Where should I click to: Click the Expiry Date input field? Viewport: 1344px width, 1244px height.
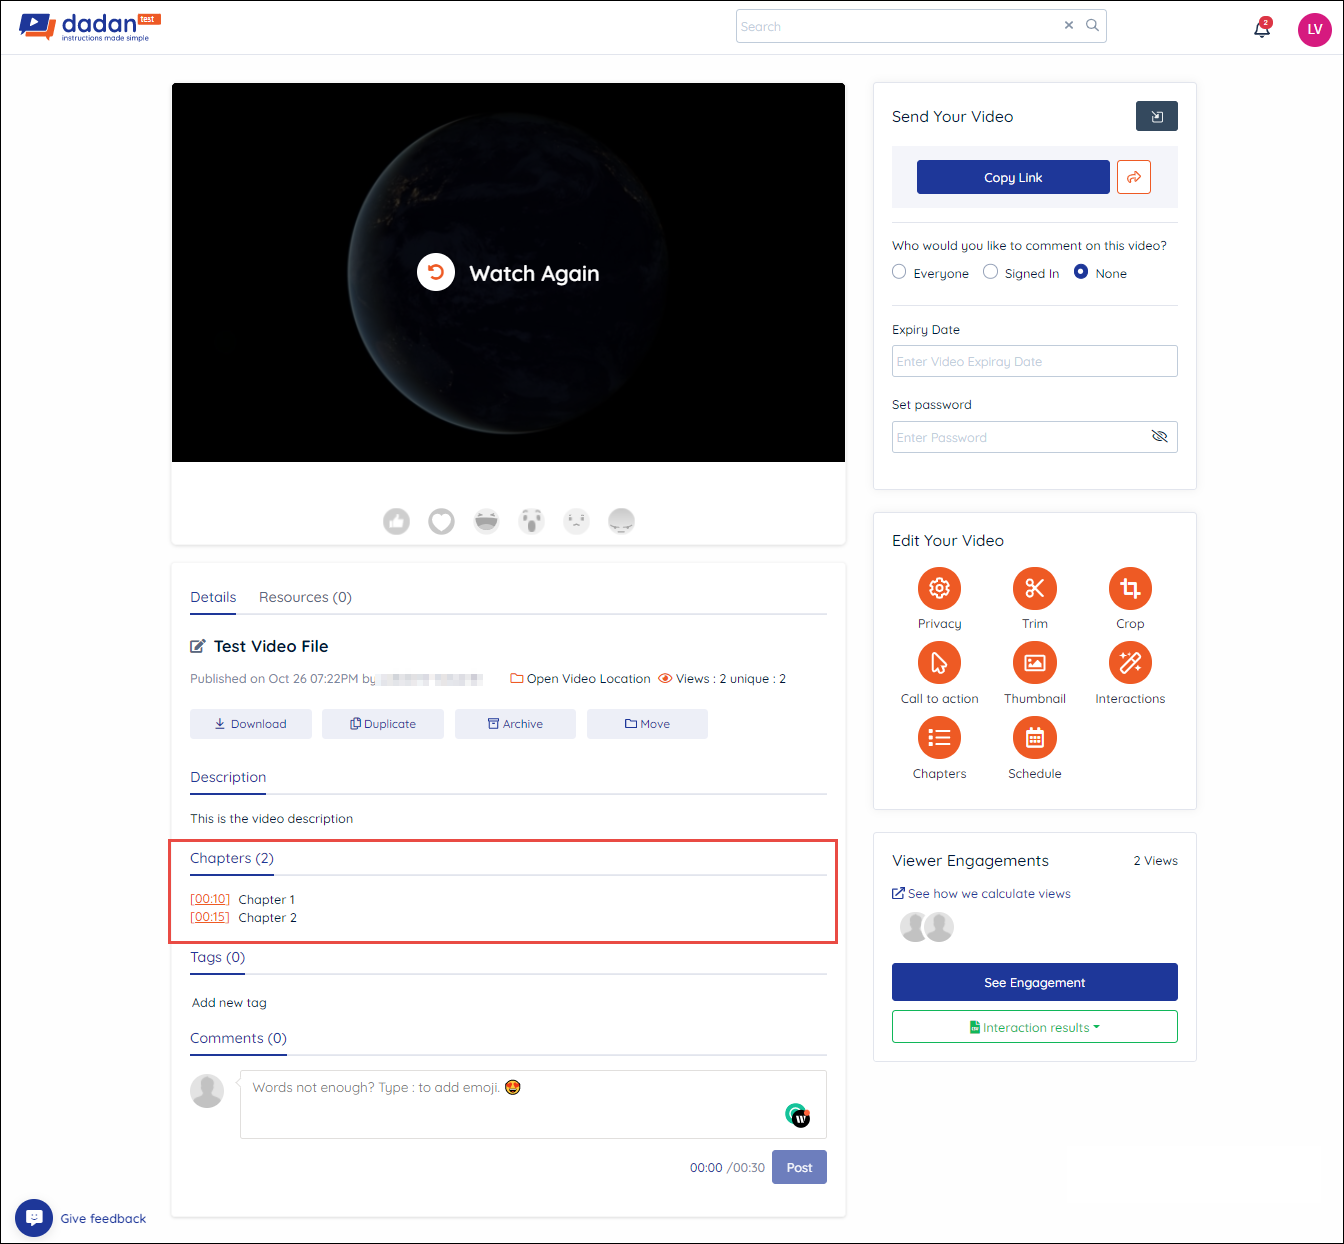tap(1035, 361)
